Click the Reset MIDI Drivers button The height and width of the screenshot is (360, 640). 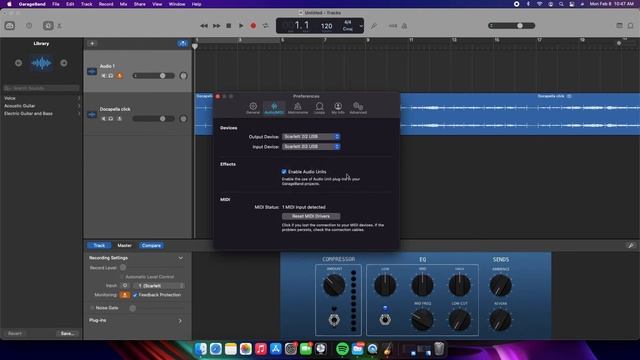tap(311, 216)
